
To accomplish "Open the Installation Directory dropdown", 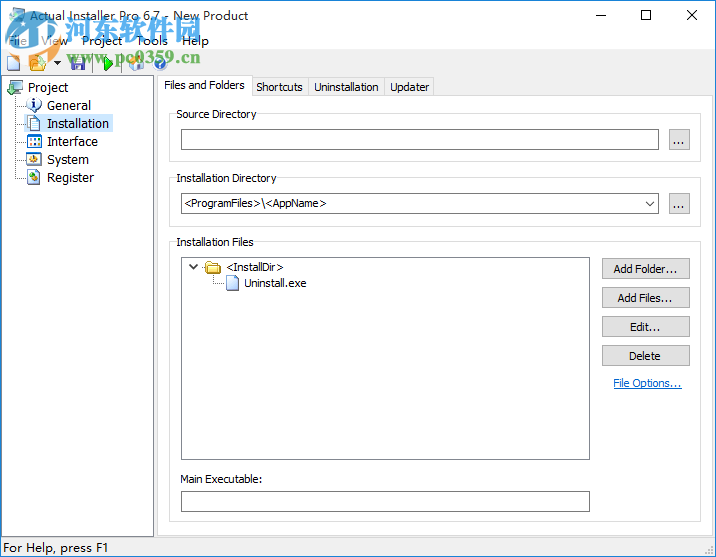I will [650, 204].
